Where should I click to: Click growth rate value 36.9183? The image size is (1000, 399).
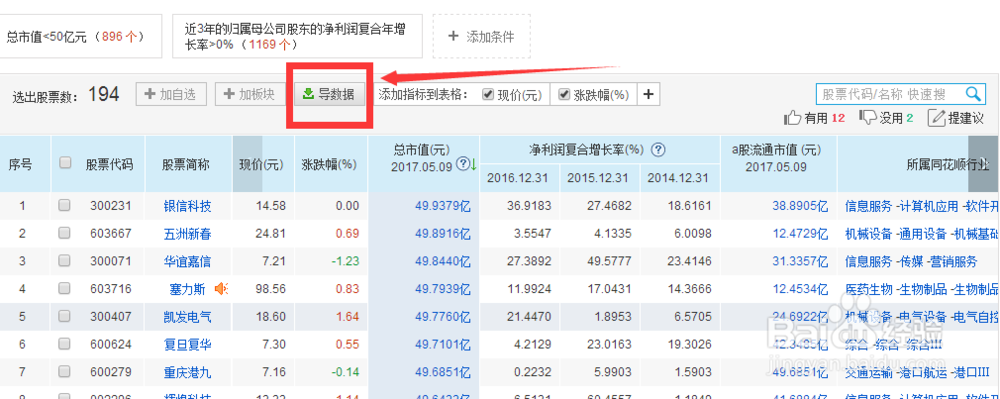(x=530, y=207)
